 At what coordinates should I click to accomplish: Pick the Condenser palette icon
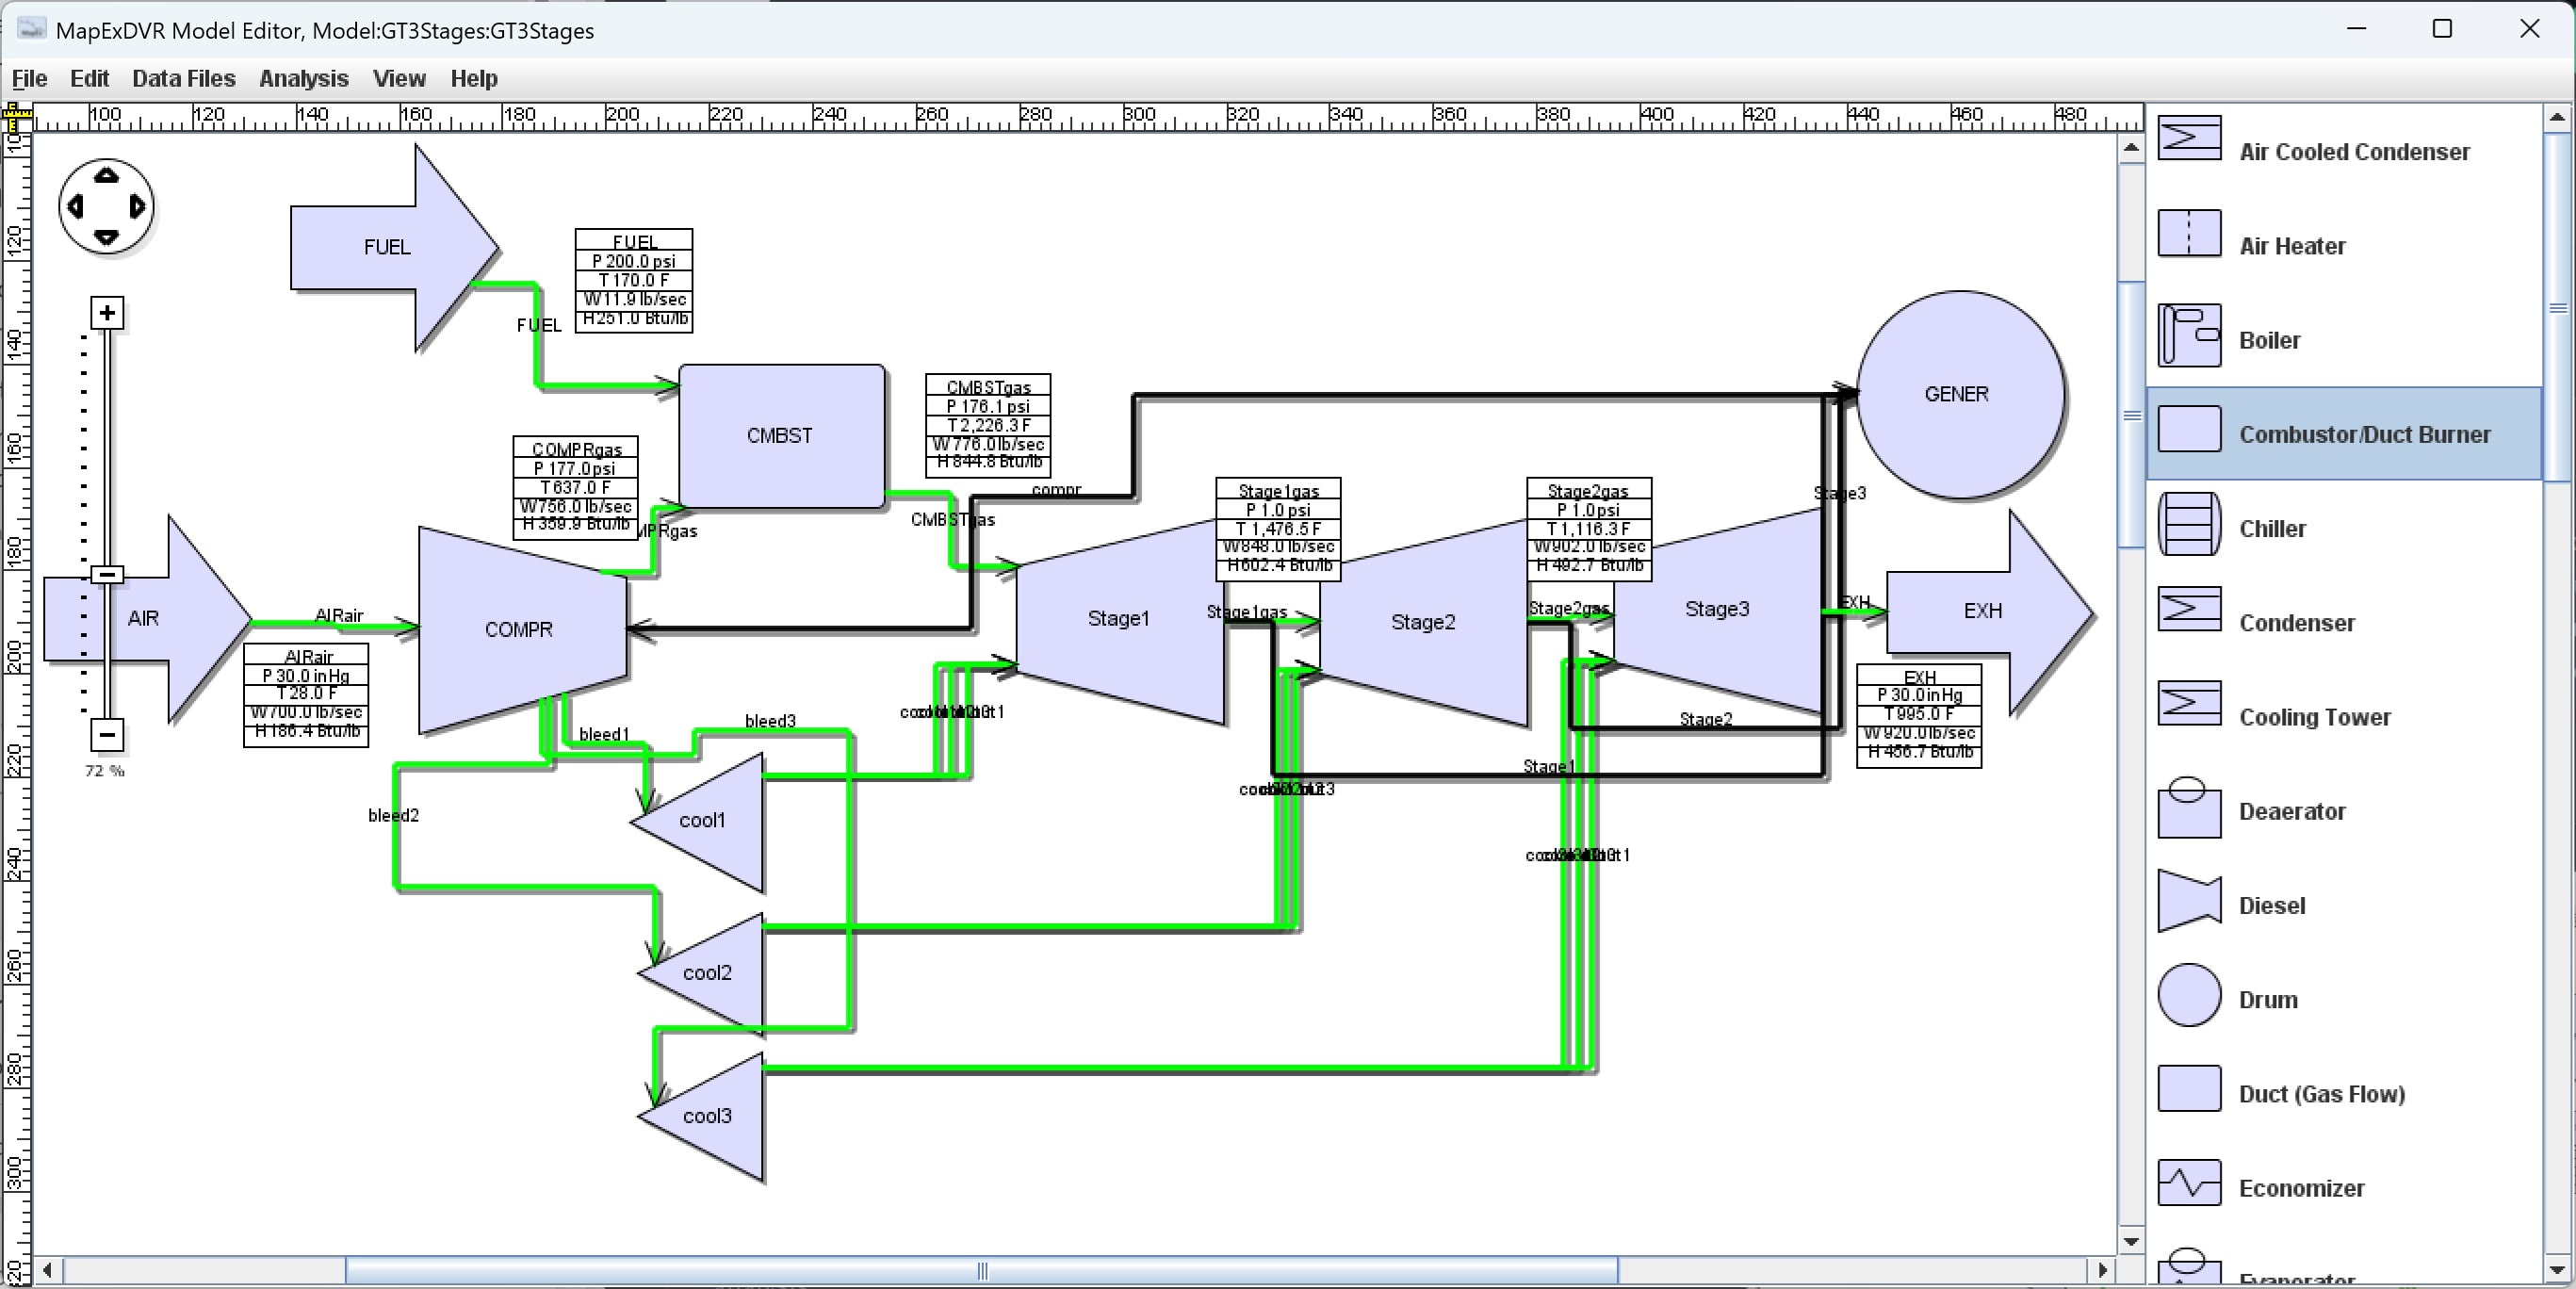(2189, 609)
